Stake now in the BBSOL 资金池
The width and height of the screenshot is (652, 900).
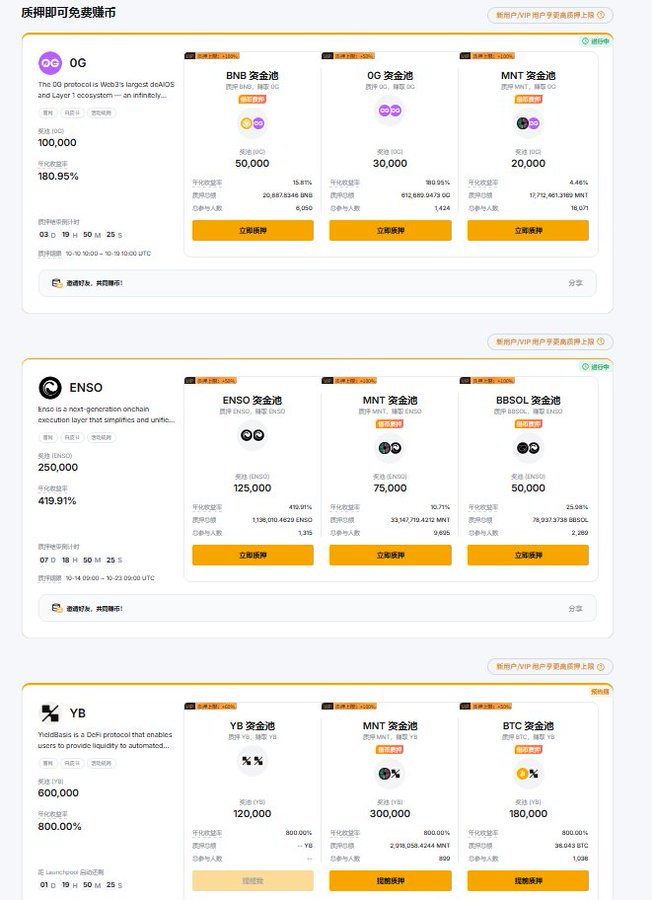tap(527, 555)
